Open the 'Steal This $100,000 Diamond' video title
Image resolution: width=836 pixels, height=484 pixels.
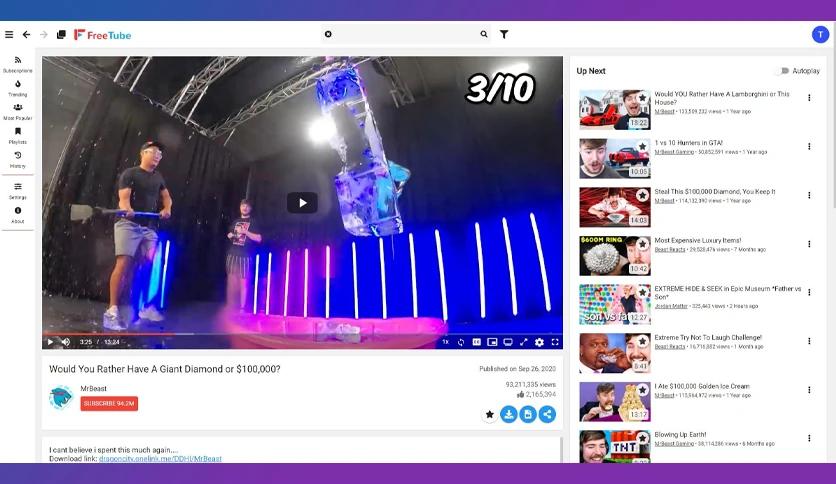[x=714, y=191]
